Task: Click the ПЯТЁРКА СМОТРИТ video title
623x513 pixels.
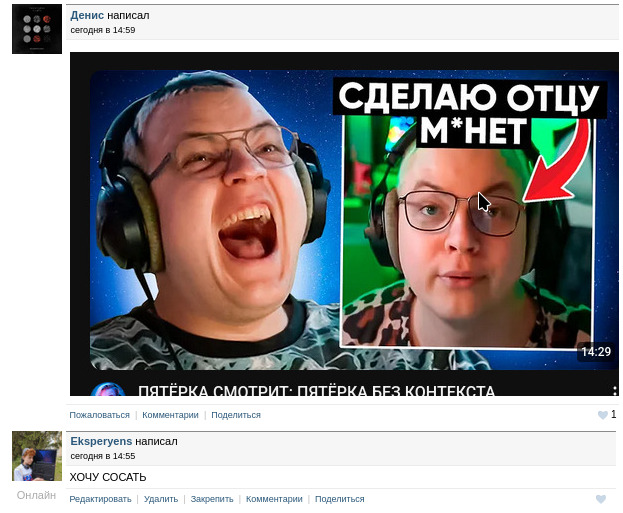Action: tap(316, 391)
